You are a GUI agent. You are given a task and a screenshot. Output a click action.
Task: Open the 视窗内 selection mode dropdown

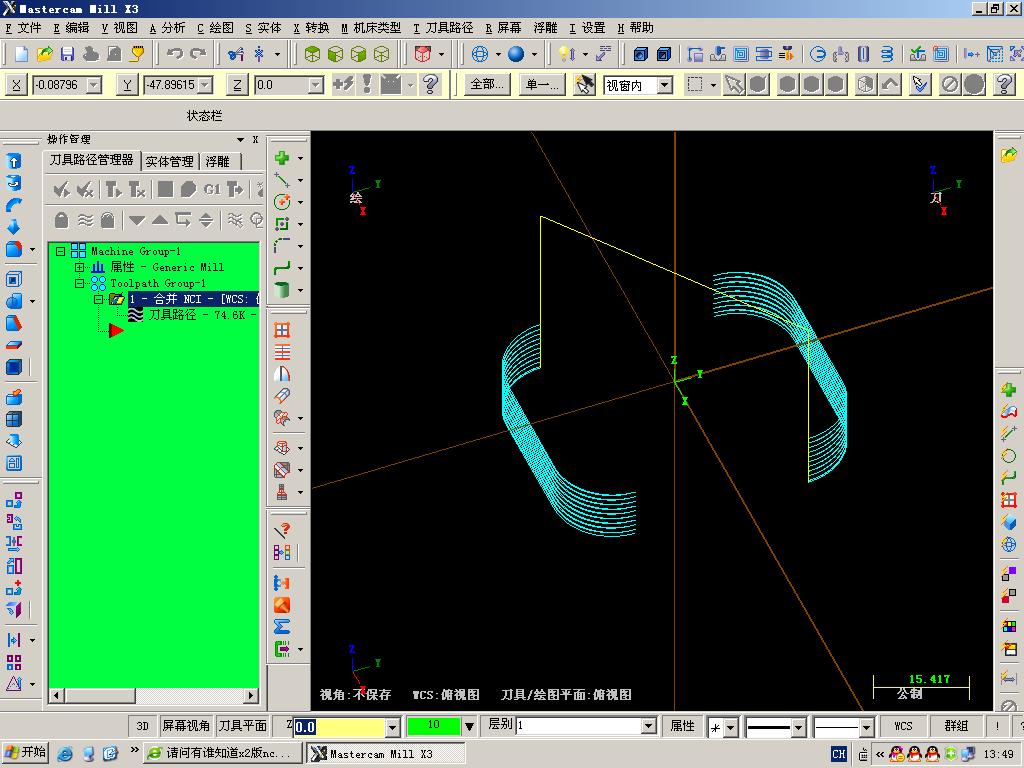click(664, 85)
